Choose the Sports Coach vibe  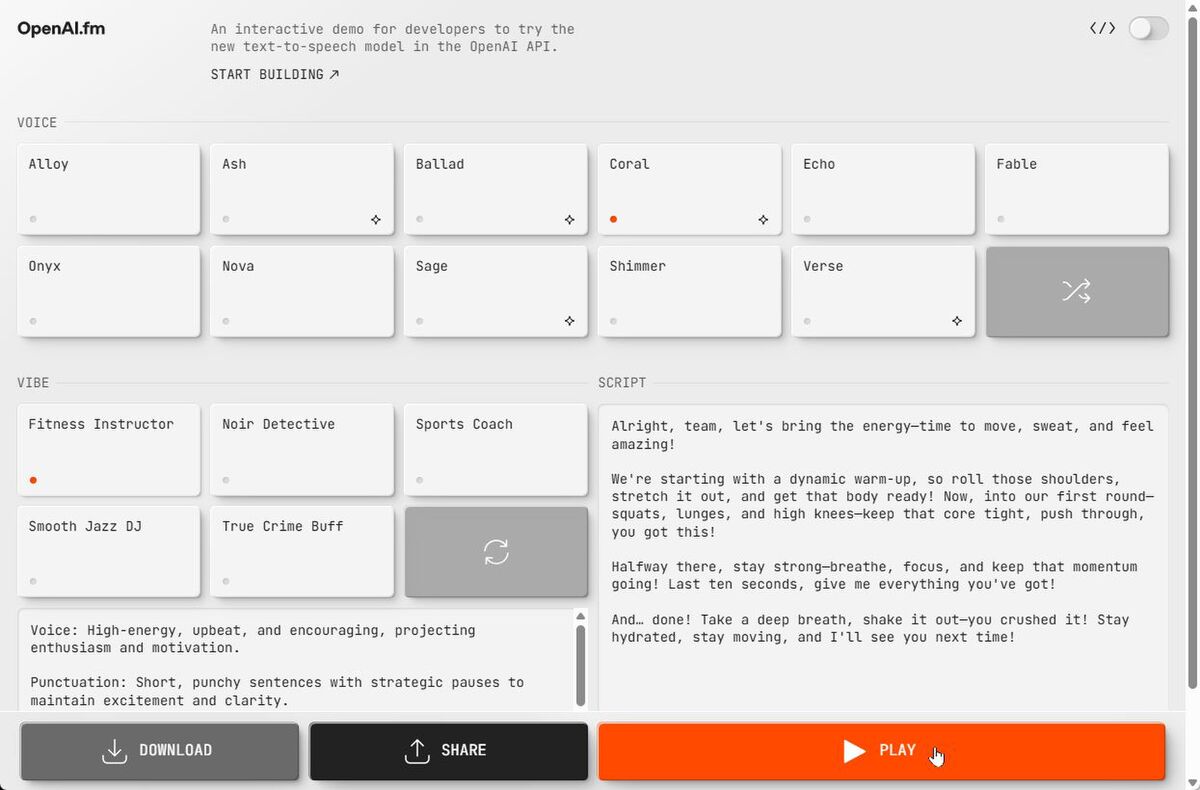[495, 449]
